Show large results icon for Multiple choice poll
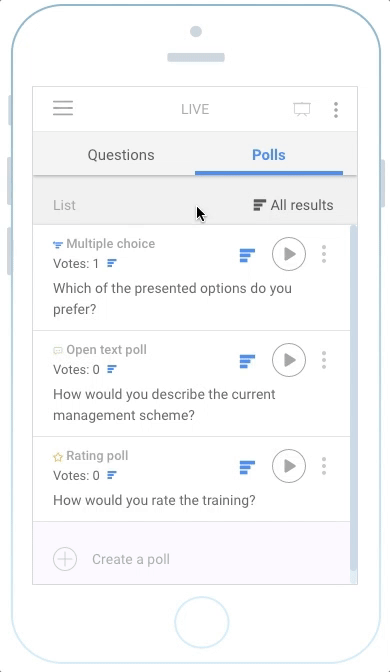Image resolution: width=390 pixels, height=672 pixels. (x=247, y=255)
